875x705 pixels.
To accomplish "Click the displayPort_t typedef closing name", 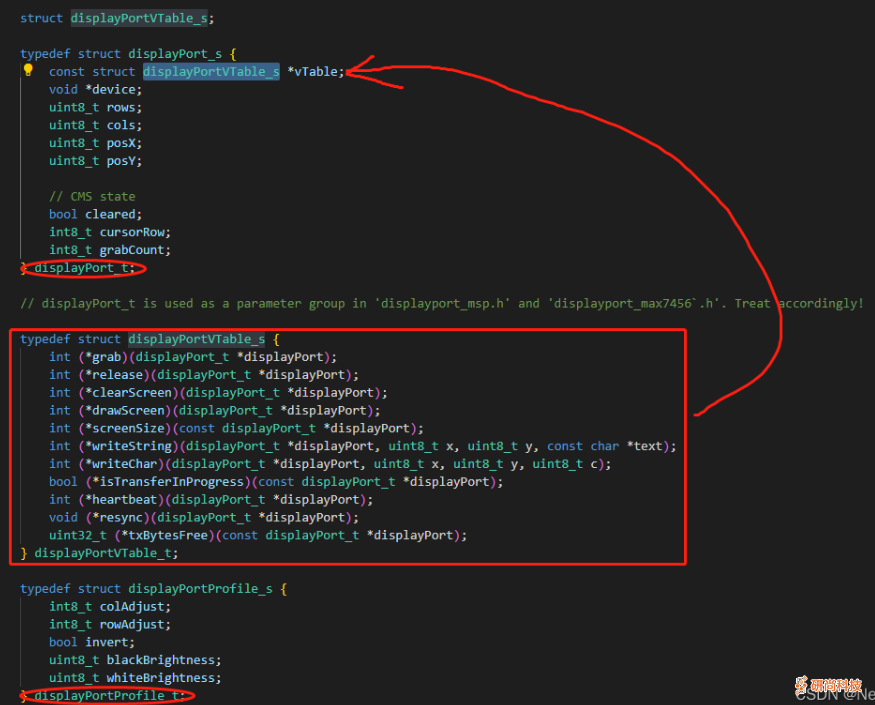I will click(x=84, y=268).
